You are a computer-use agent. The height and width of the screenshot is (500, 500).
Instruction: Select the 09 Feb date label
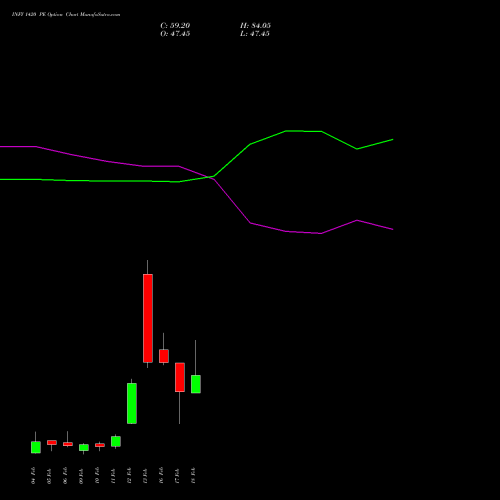click(81, 476)
